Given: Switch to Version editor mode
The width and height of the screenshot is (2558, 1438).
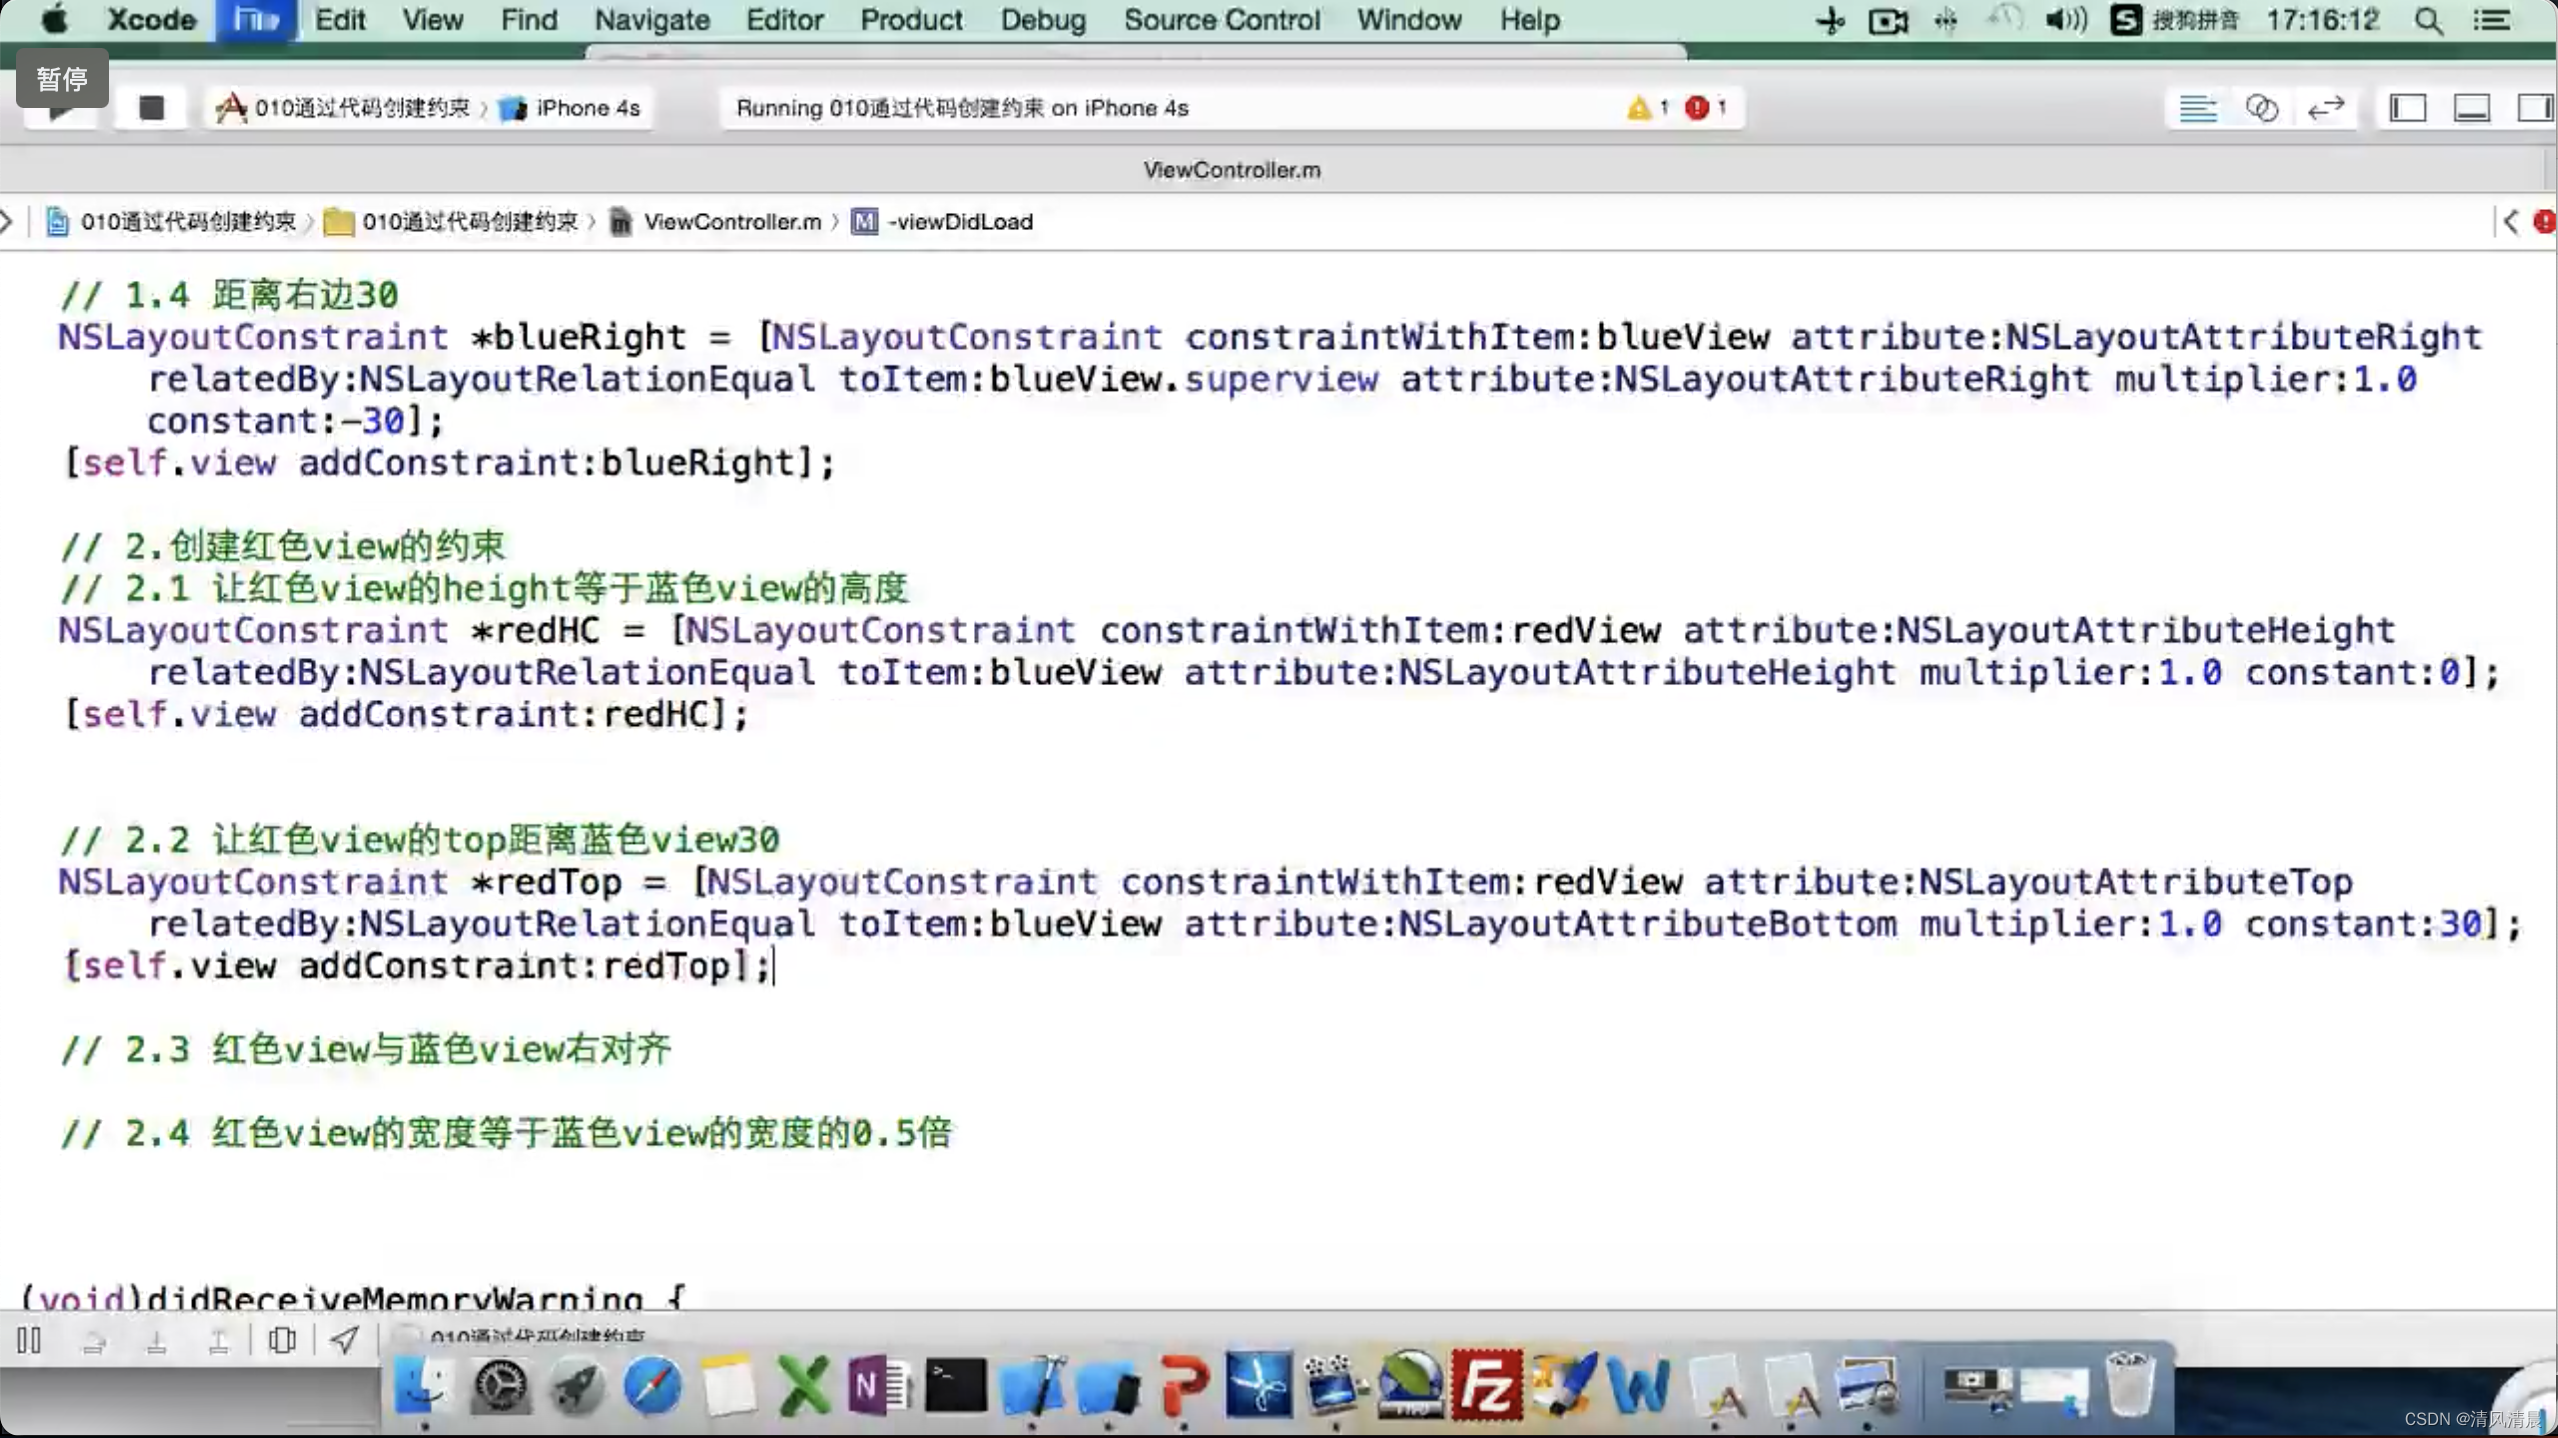Looking at the screenshot, I should click(x=2326, y=108).
